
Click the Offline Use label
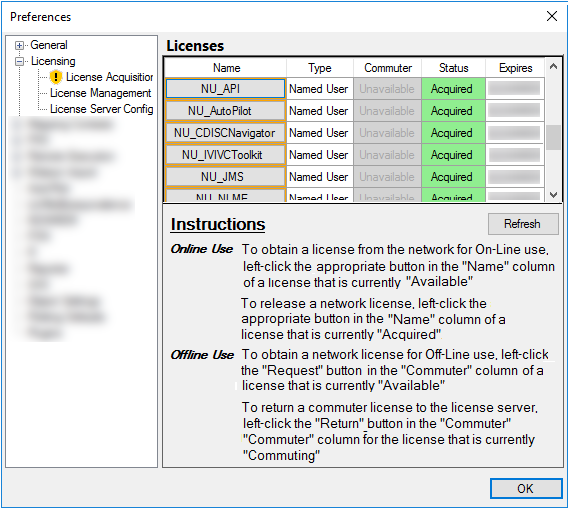[202, 354]
